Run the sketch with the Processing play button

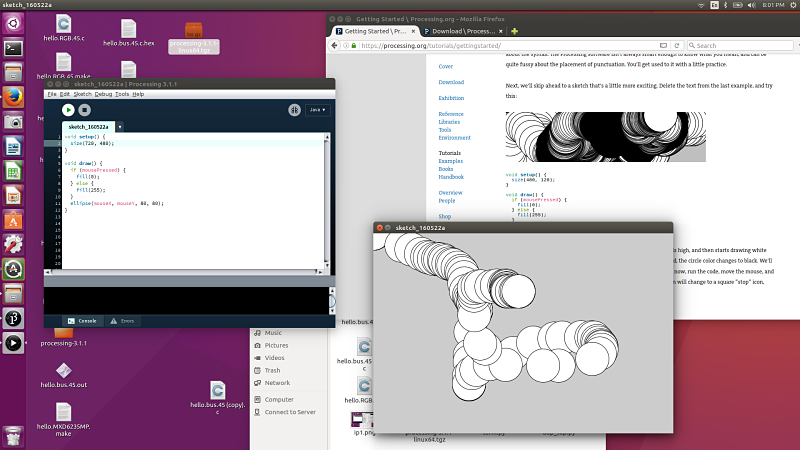[68, 110]
